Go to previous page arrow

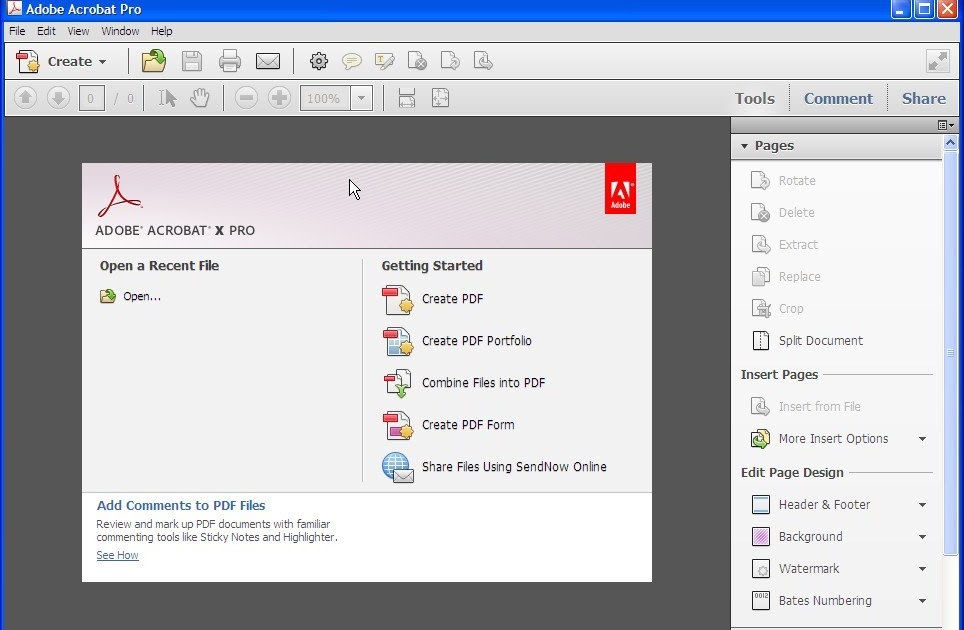[x=25, y=98]
